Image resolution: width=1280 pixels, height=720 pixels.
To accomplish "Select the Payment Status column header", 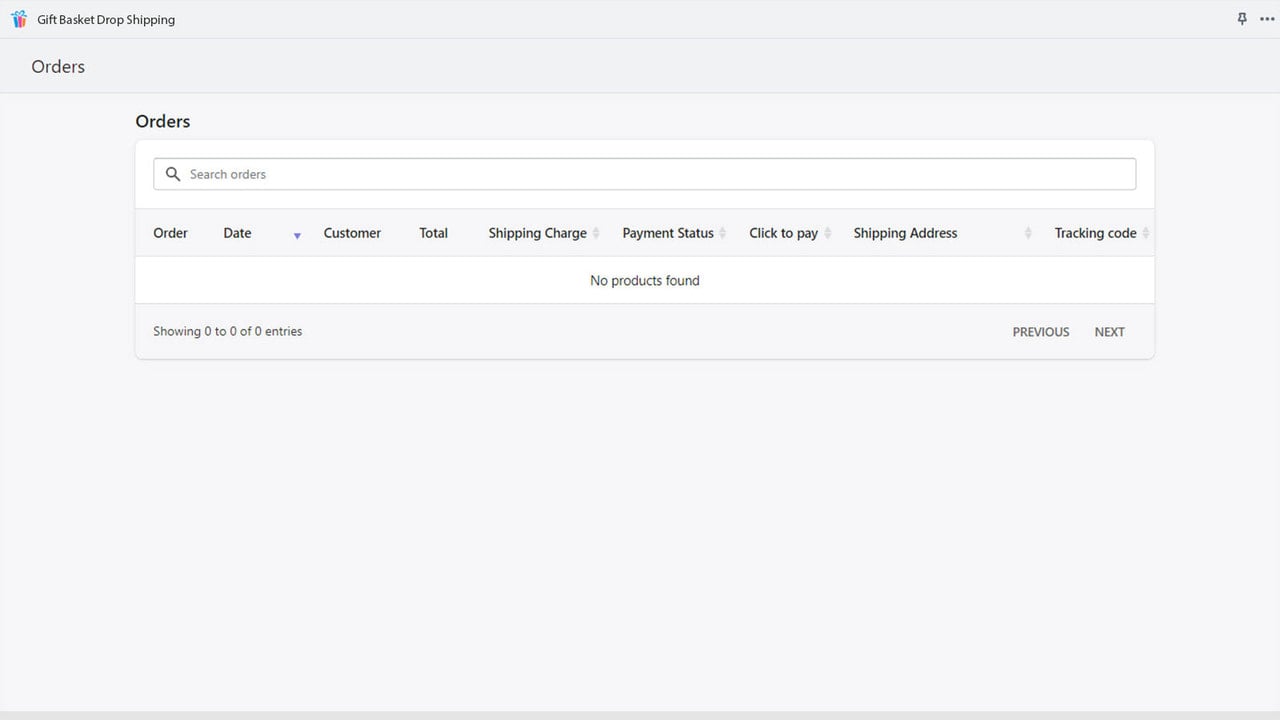I will pos(668,233).
